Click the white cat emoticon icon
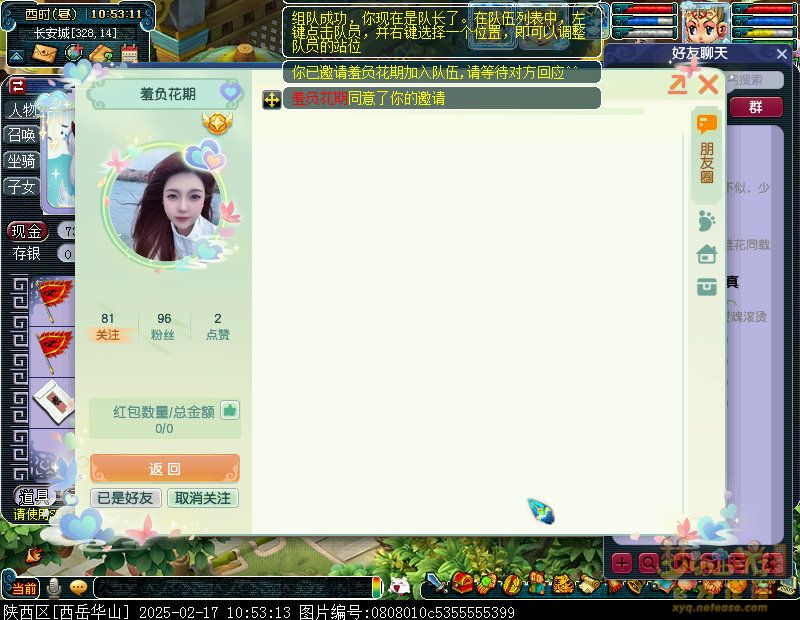 399,587
